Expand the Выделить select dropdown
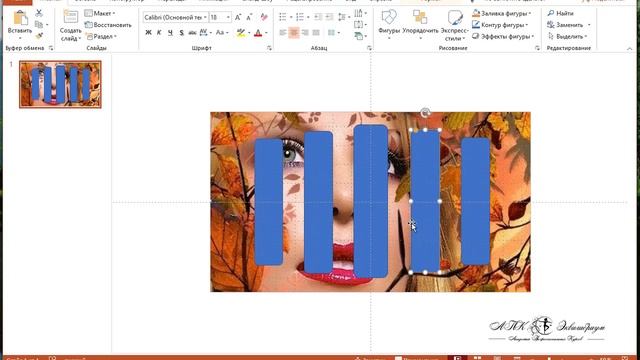Viewport: 640px width, 360px height. pyautogui.click(x=567, y=36)
